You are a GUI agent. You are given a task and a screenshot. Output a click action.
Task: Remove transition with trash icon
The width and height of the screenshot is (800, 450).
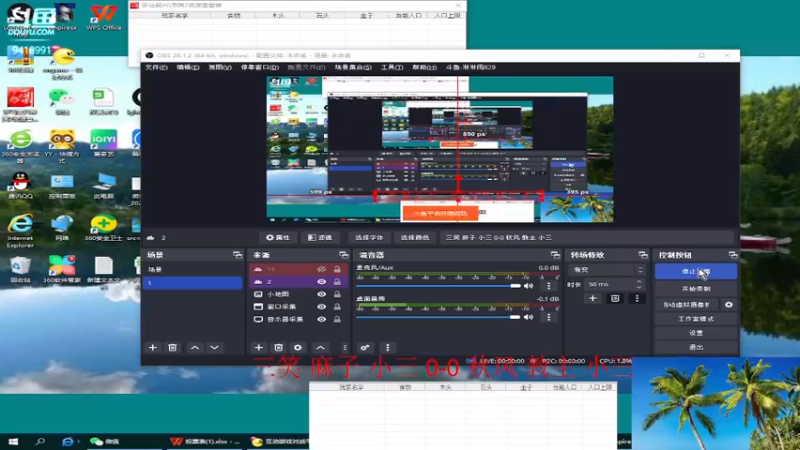coord(615,298)
